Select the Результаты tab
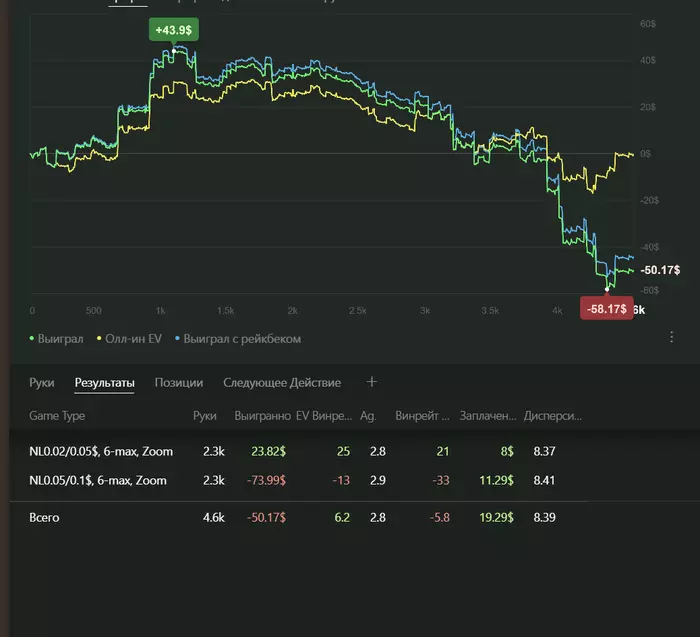Image resolution: width=700 pixels, height=637 pixels. pyautogui.click(x=104, y=383)
